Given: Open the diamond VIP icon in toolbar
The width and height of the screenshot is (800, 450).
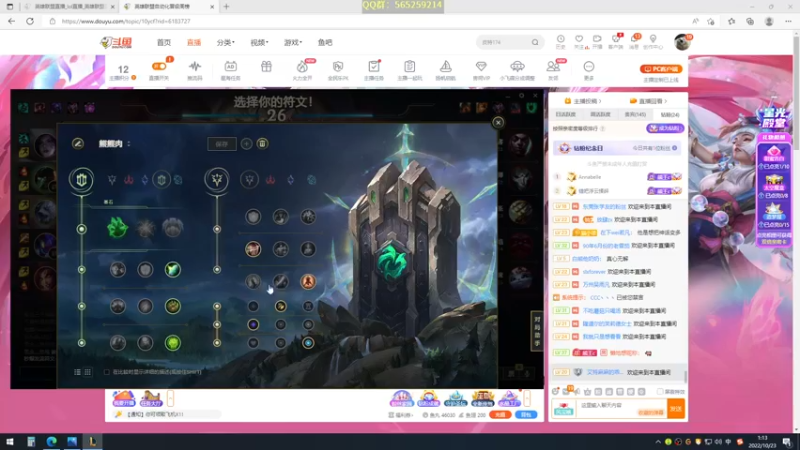Looking at the screenshot, I should pos(481,67).
